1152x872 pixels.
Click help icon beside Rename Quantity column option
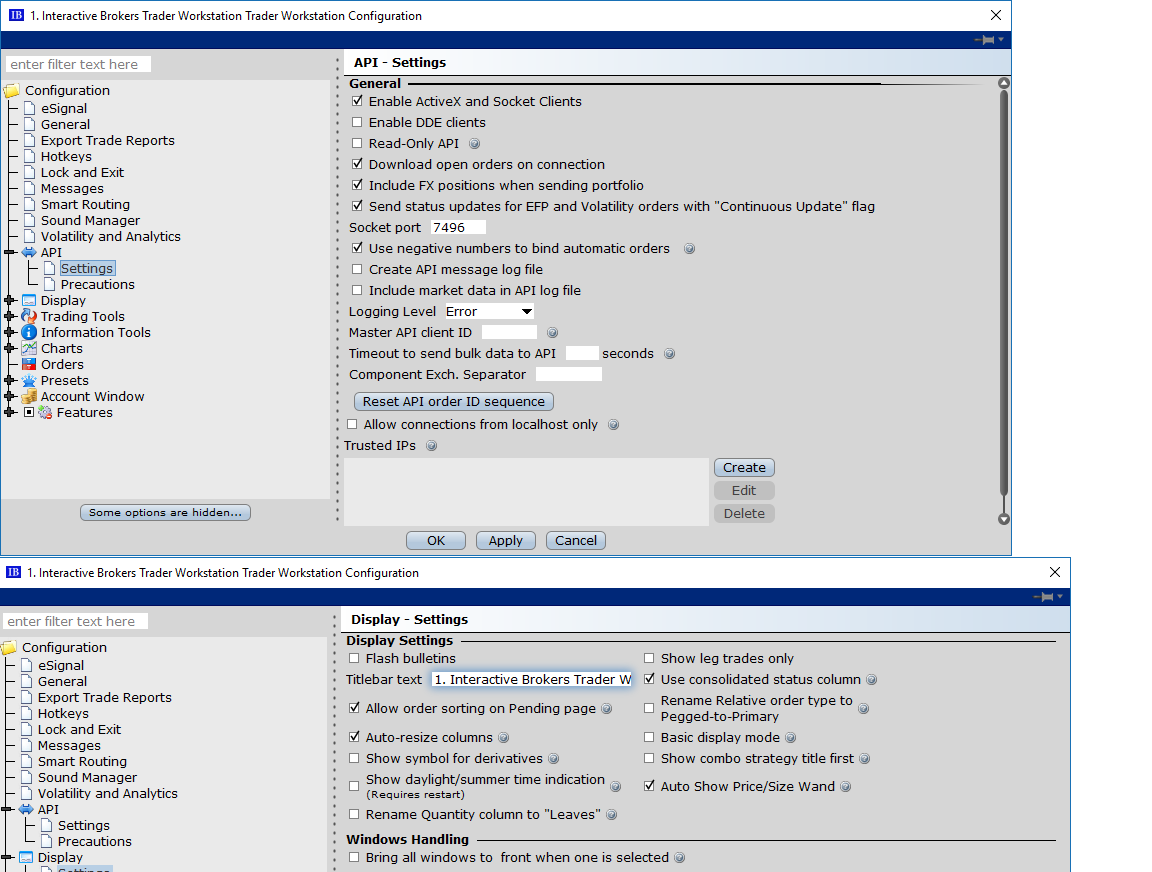(611, 815)
